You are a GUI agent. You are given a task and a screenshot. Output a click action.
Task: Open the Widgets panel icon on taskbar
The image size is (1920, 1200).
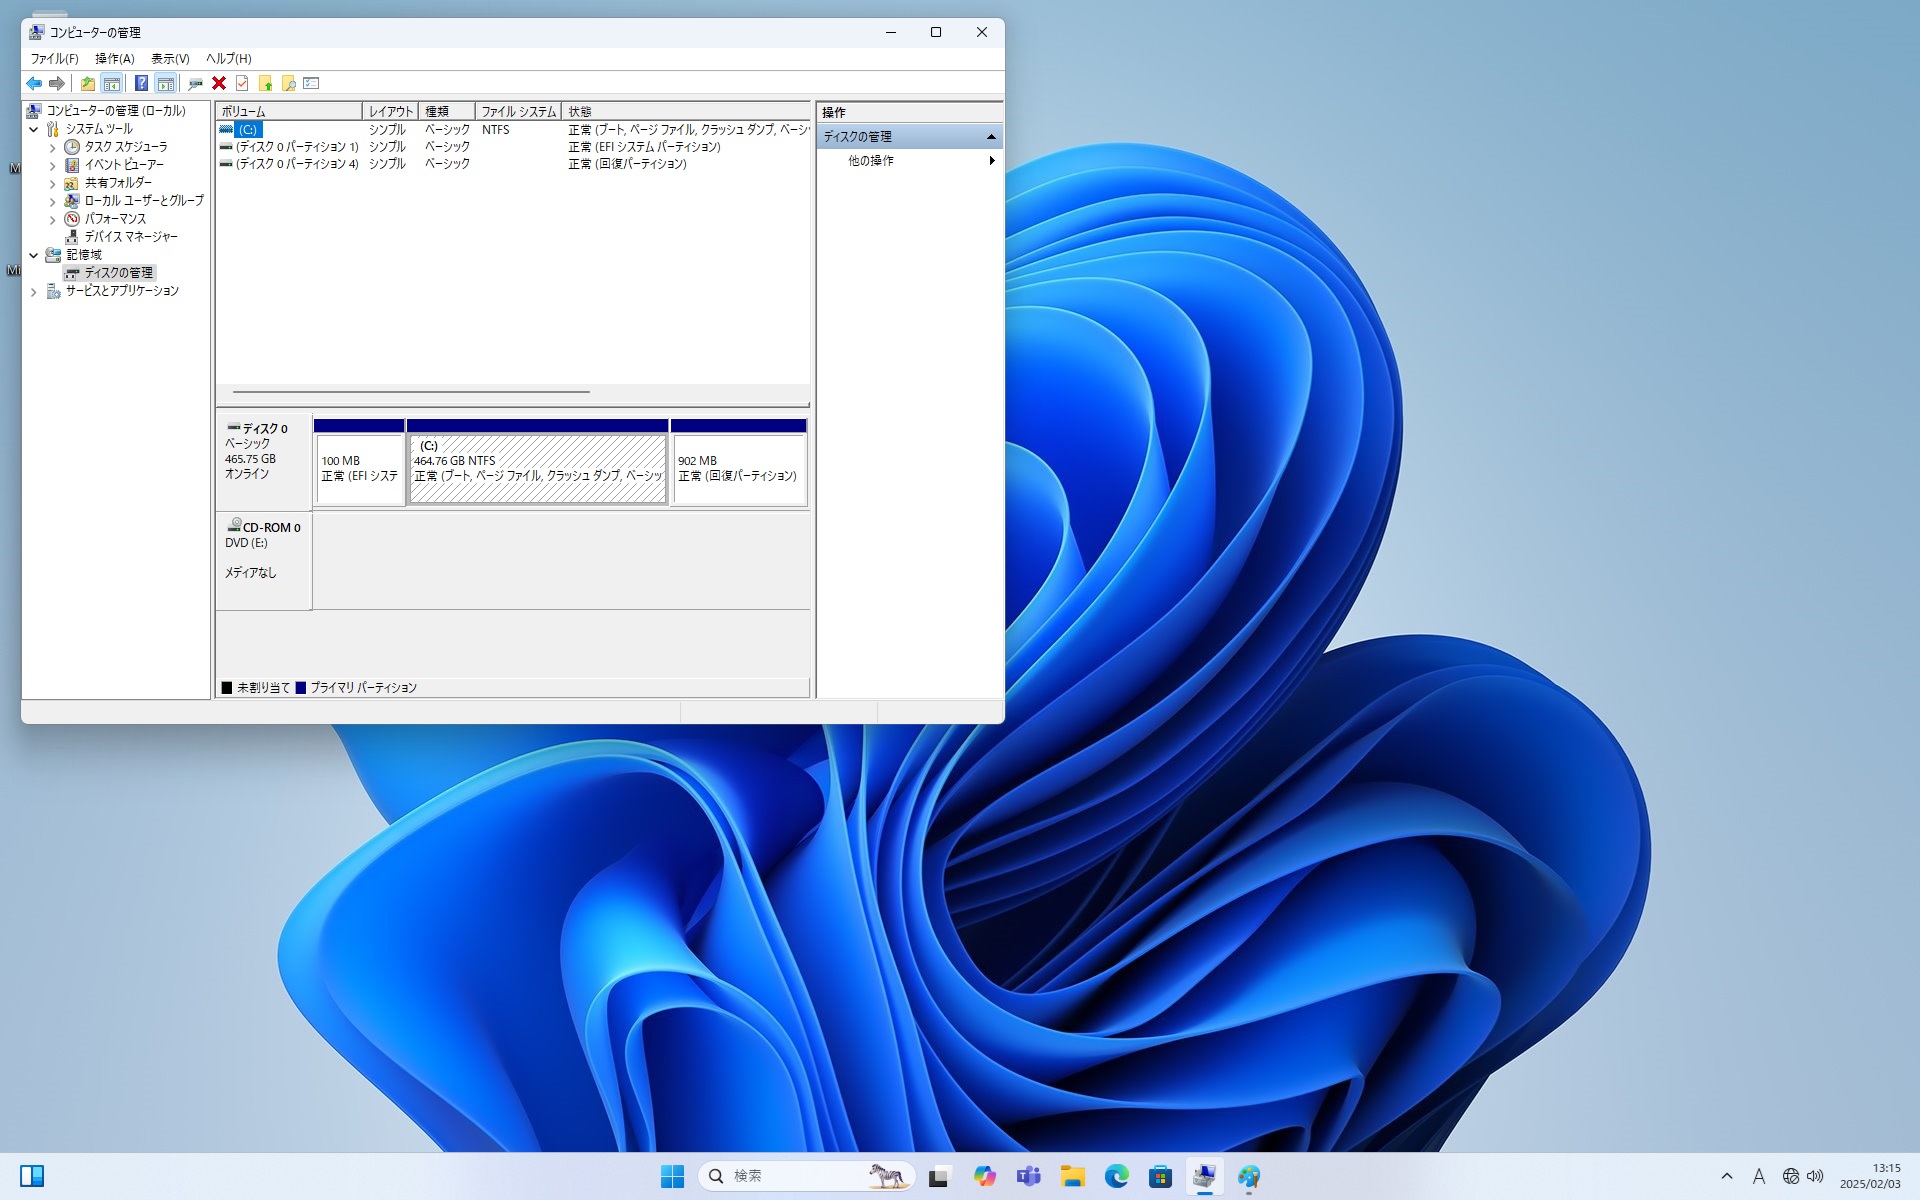coord(32,1176)
